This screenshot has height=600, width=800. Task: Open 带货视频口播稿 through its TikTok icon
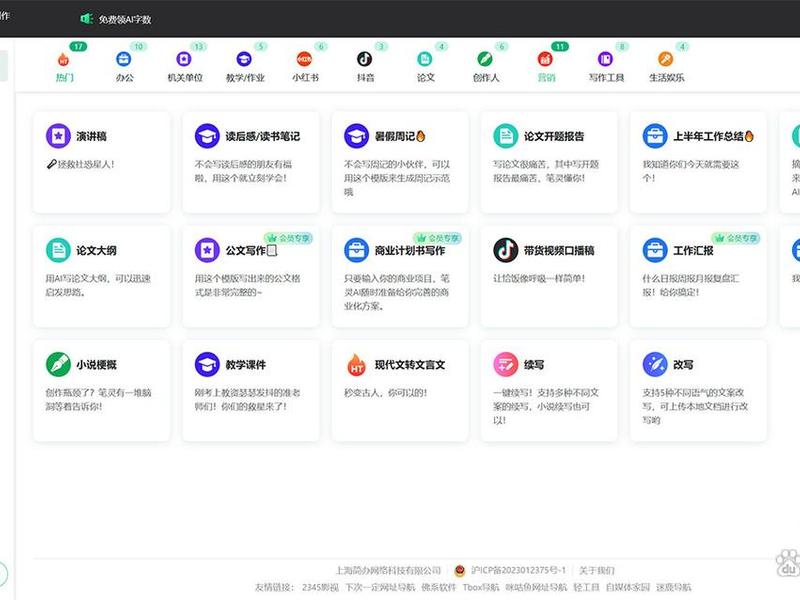[x=506, y=251]
